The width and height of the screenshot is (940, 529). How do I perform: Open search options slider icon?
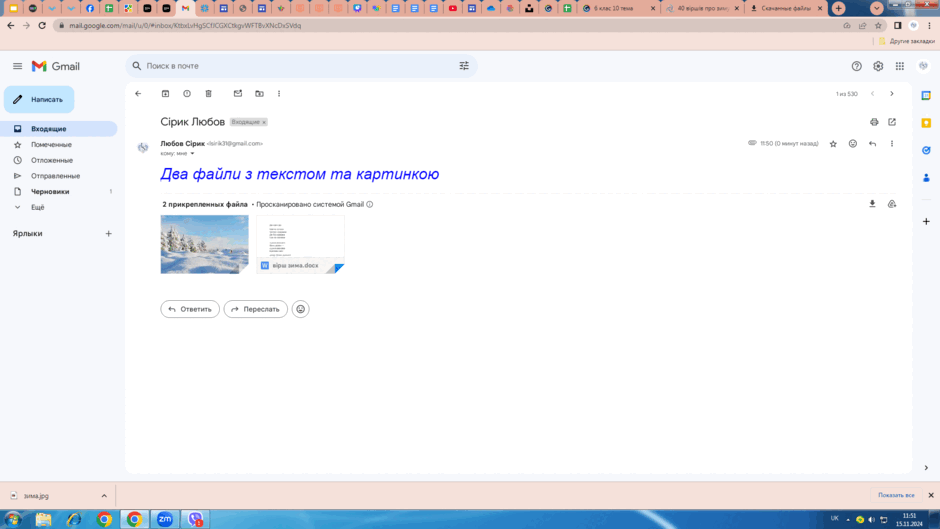tap(464, 66)
